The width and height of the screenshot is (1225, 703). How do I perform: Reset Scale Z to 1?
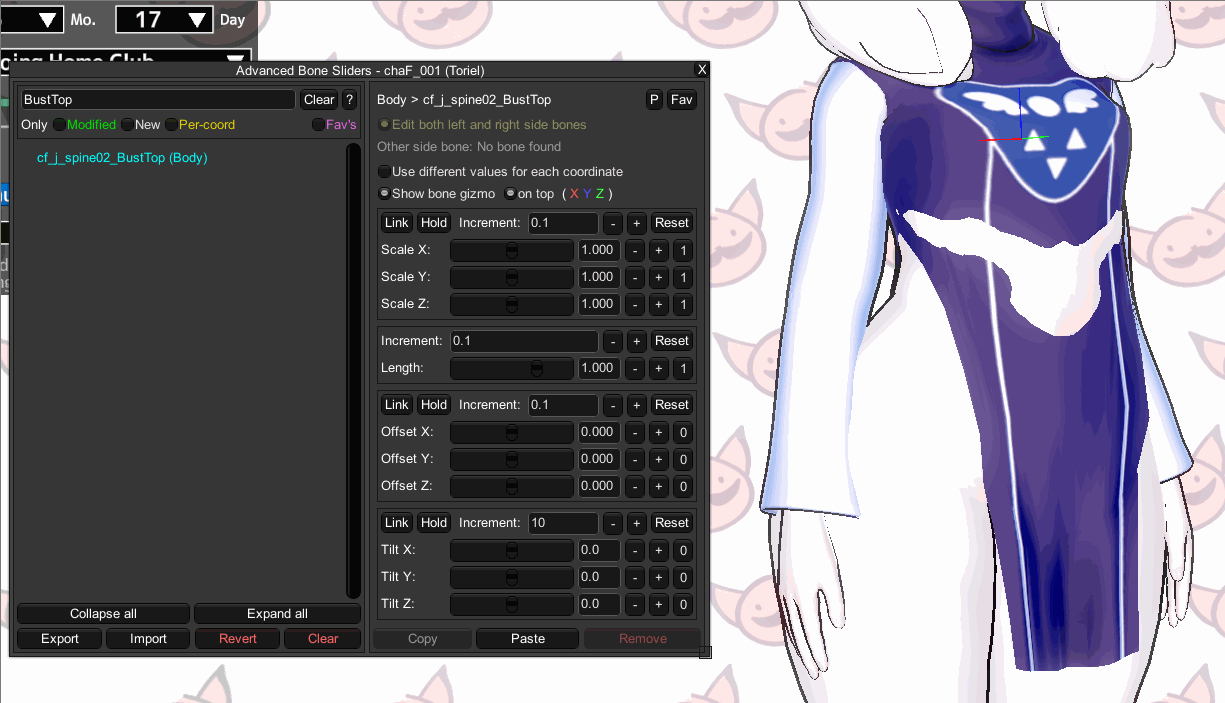click(683, 304)
